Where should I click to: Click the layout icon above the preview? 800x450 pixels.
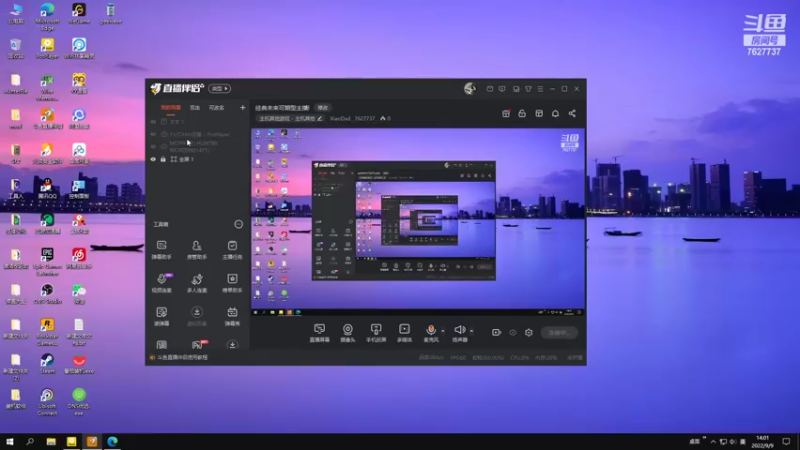point(539,113)
